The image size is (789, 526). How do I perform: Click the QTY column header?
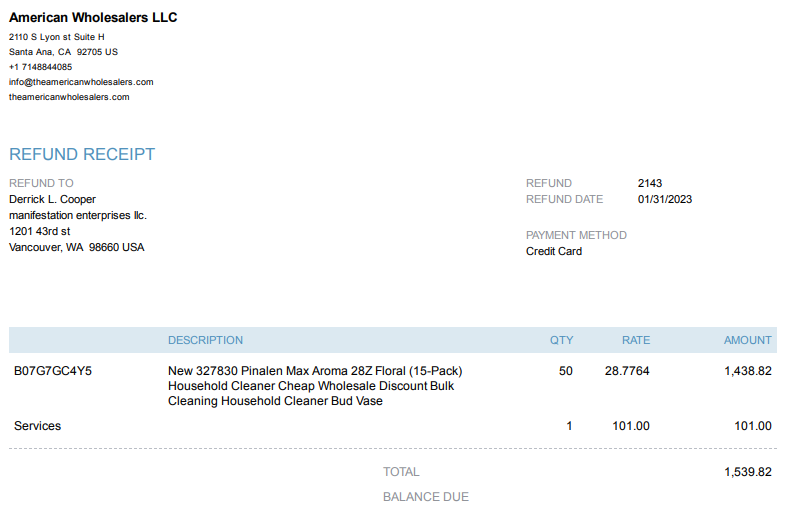pyautogui.click(x=561, y=340)
